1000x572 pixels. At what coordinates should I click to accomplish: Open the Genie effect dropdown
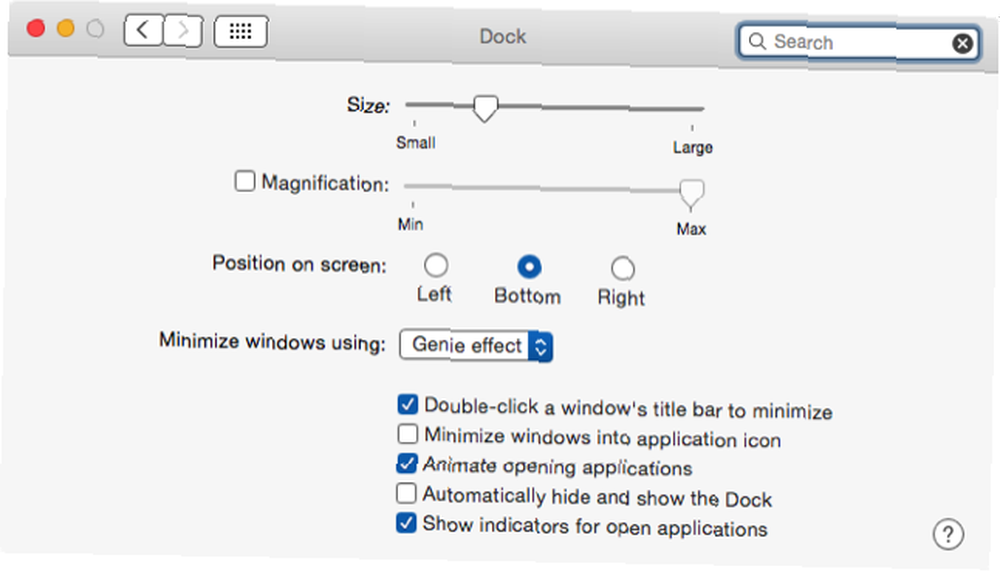click(476, 346)
